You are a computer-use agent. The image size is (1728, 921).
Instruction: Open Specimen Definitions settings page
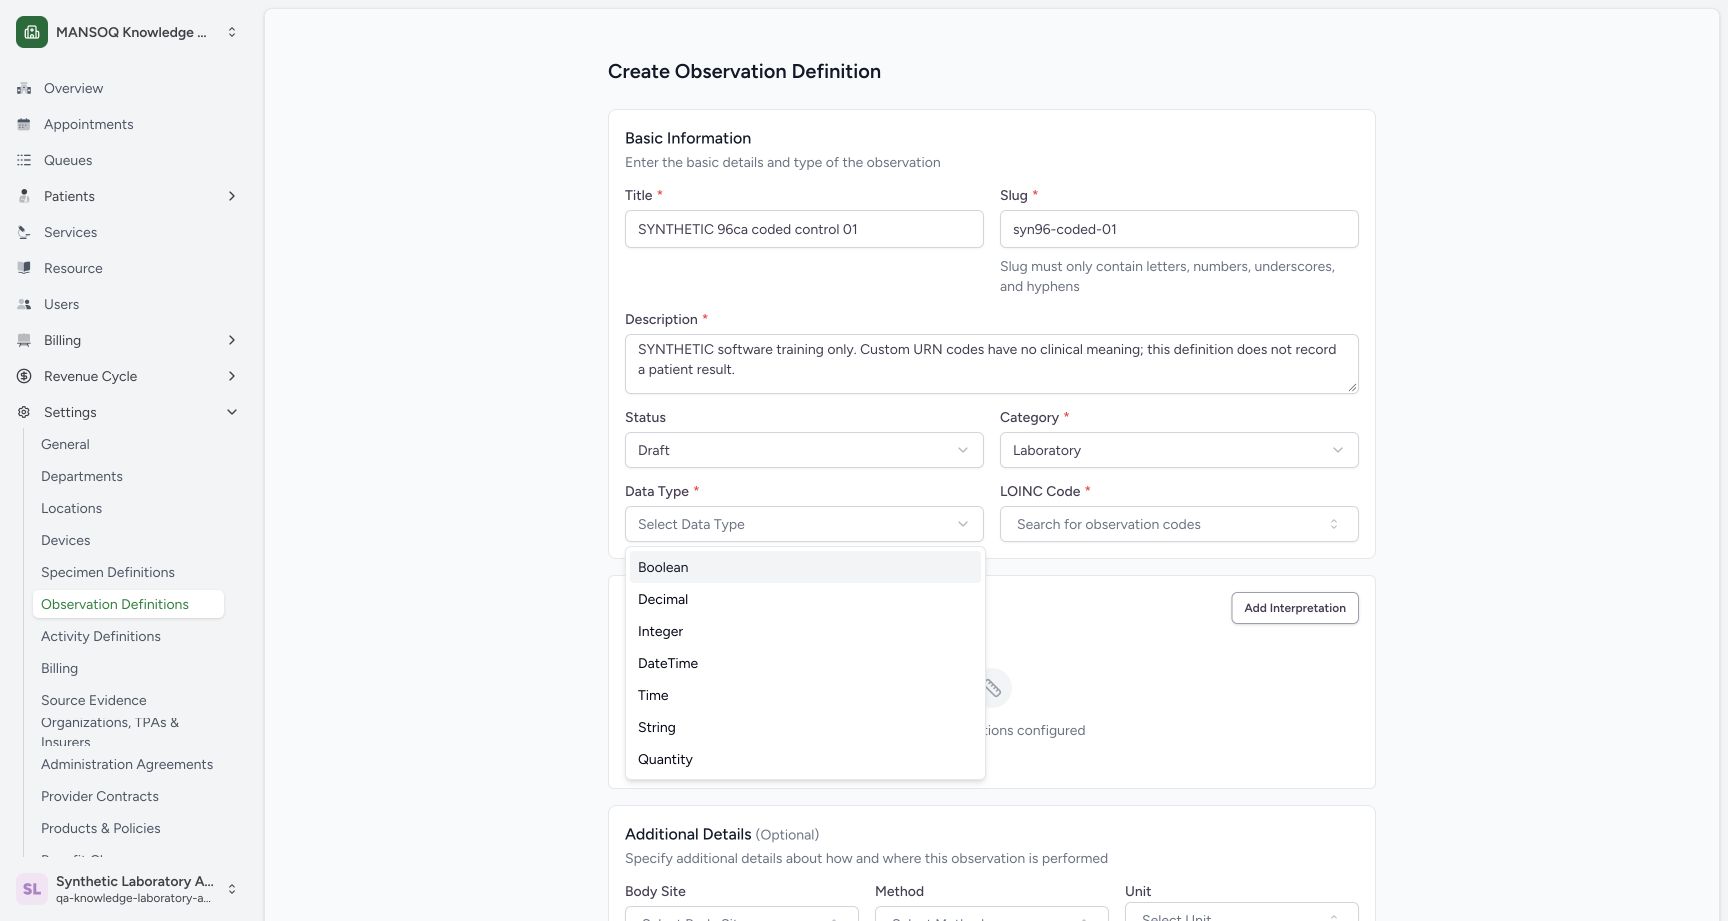point(108,572)
